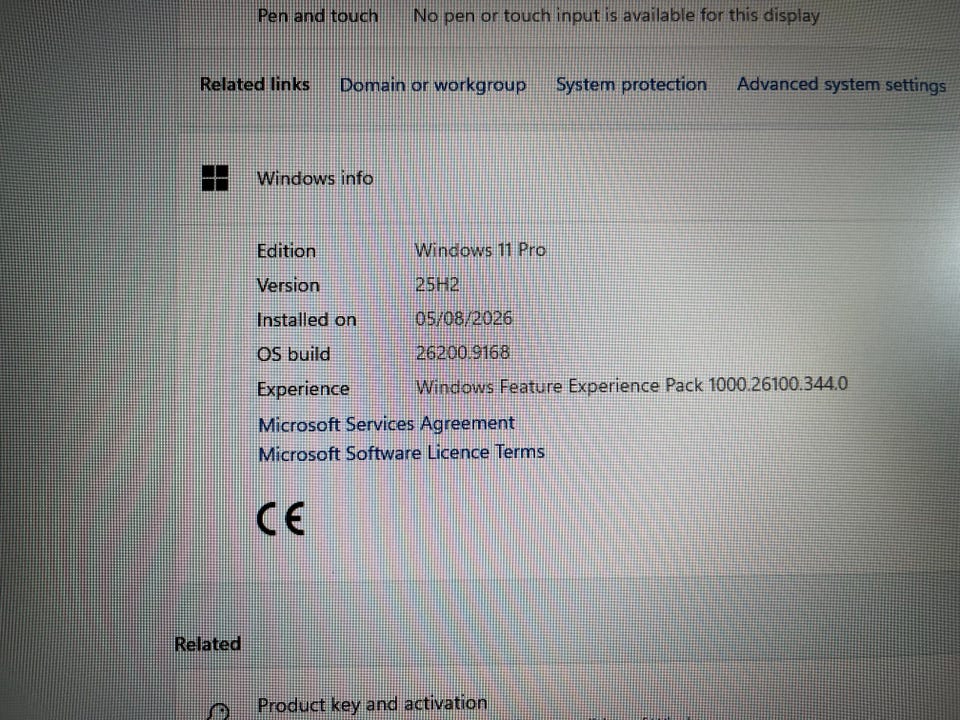
Task: Open Product key and activation
Action: click(x=372, y=704)
